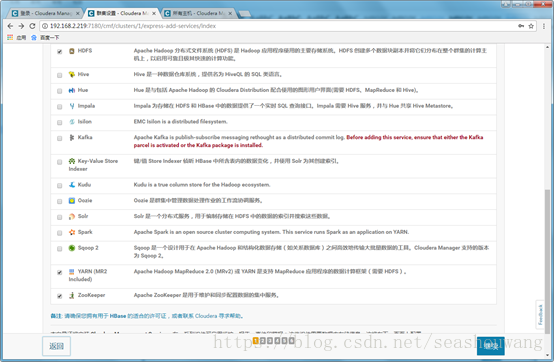Open the Chrome three-dot menu
The width and height of the screenshot is (554, 362).
(x=544, y=26)
